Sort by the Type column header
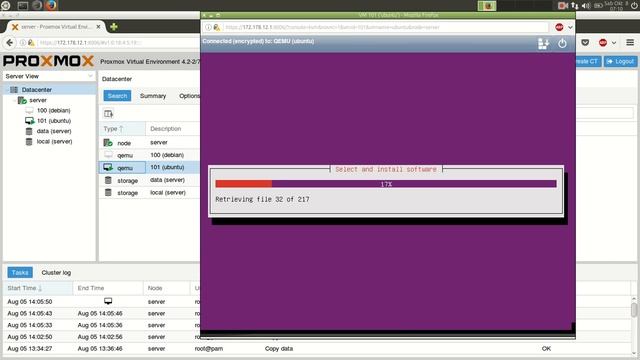The width and height of the screenshot is (640, 360). pyautogui.click(x=122, y=129)
